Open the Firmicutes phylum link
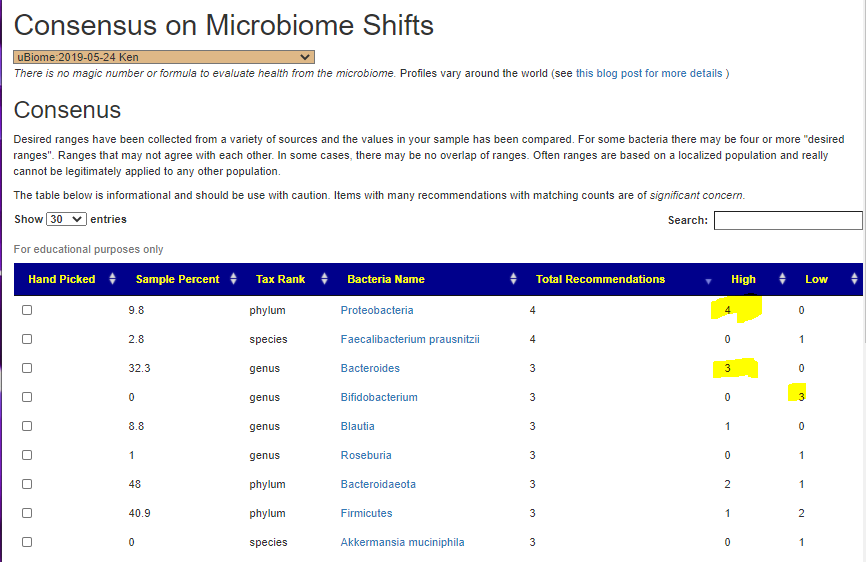 [x=366, y=513]
